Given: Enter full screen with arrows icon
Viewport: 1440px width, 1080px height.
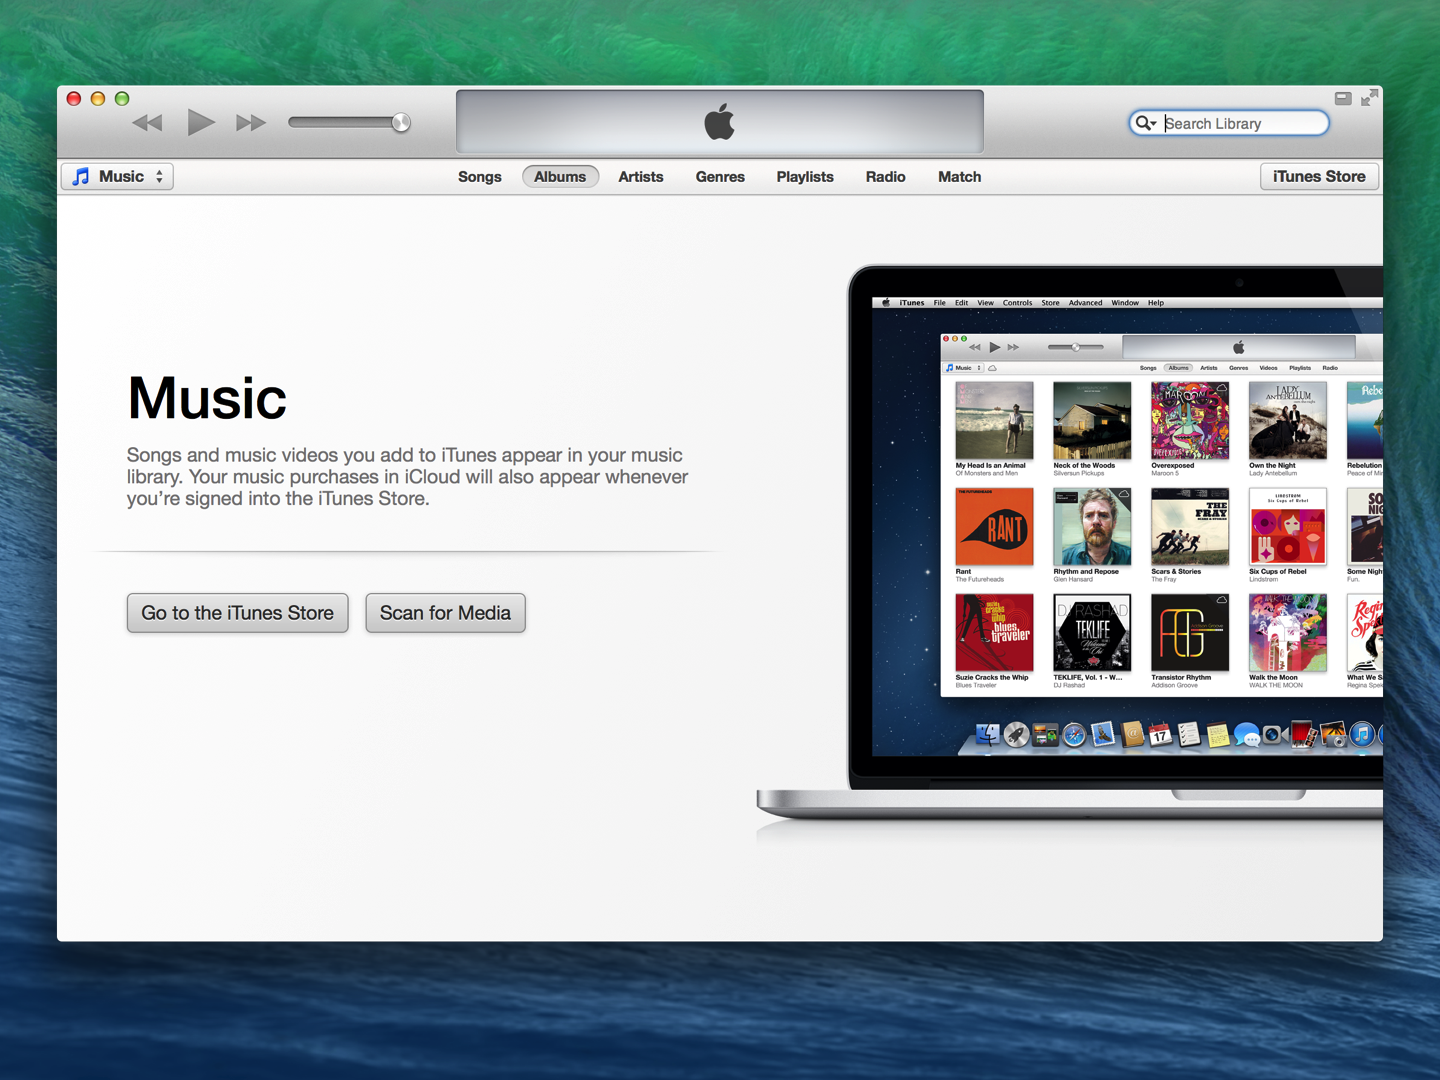Looking at the screenshot, I should pyautogui.click(x=1369, y=97).
